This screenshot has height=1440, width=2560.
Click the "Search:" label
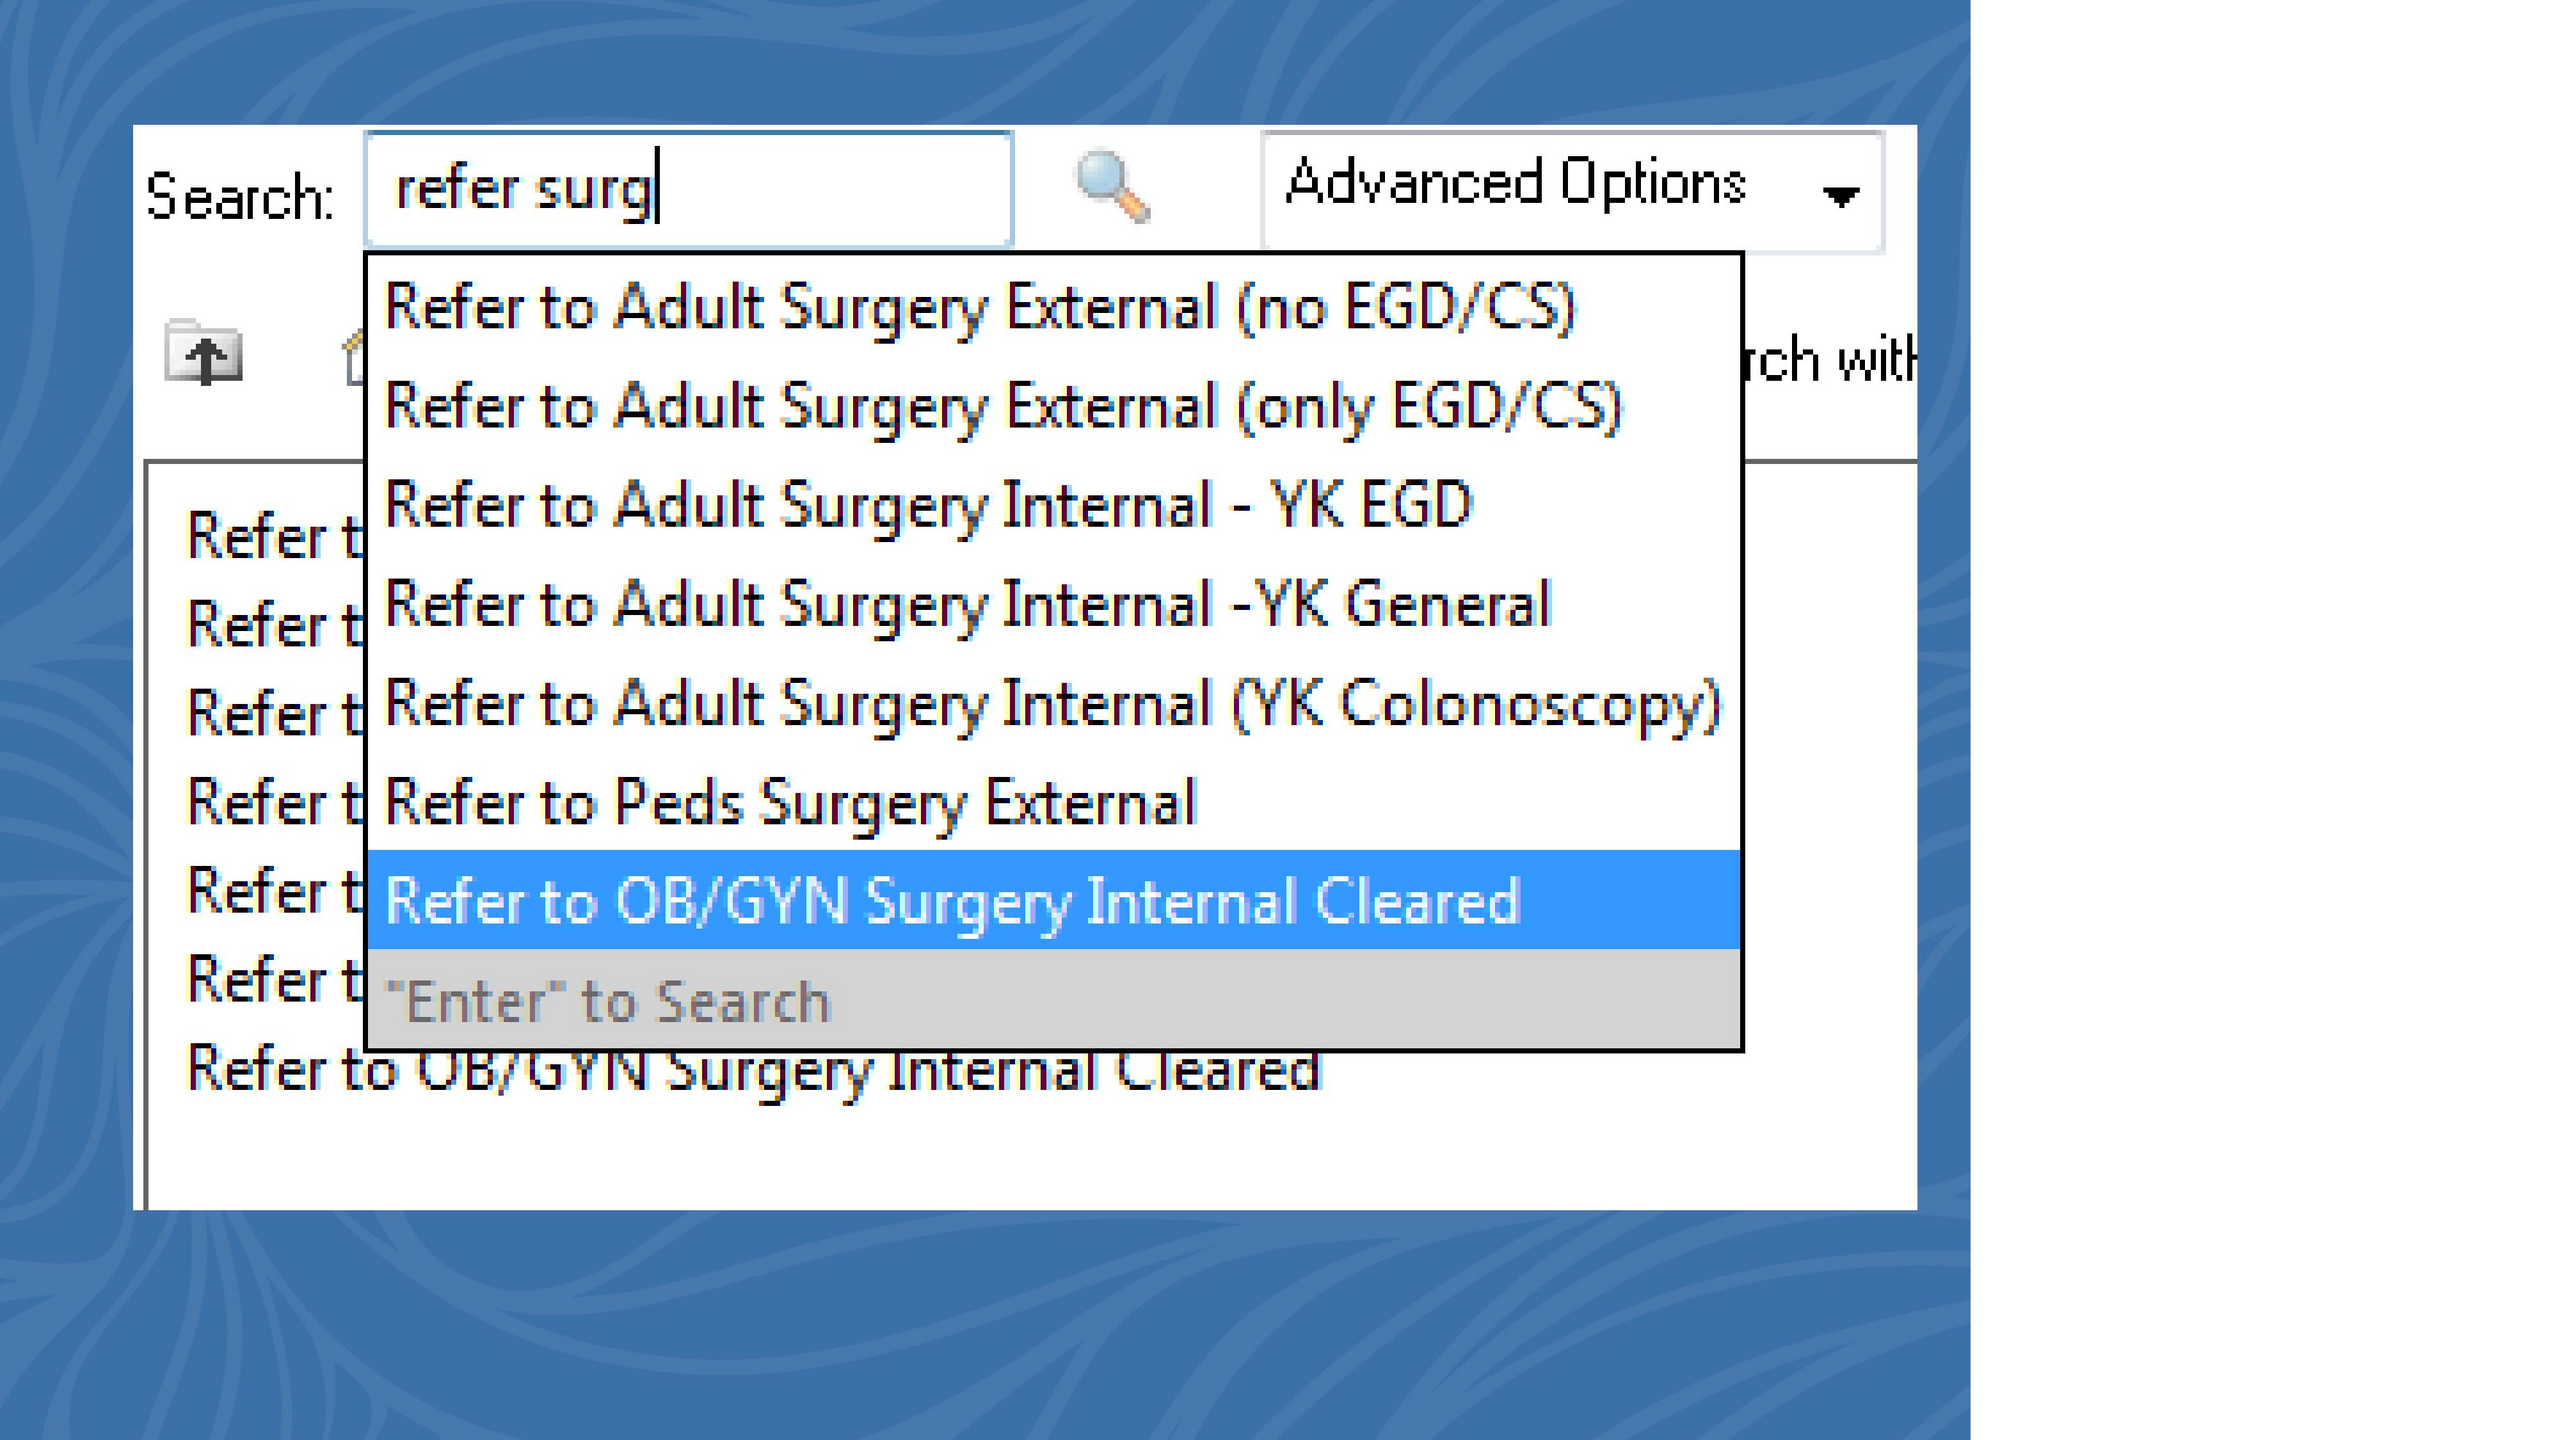coord(239,196)
